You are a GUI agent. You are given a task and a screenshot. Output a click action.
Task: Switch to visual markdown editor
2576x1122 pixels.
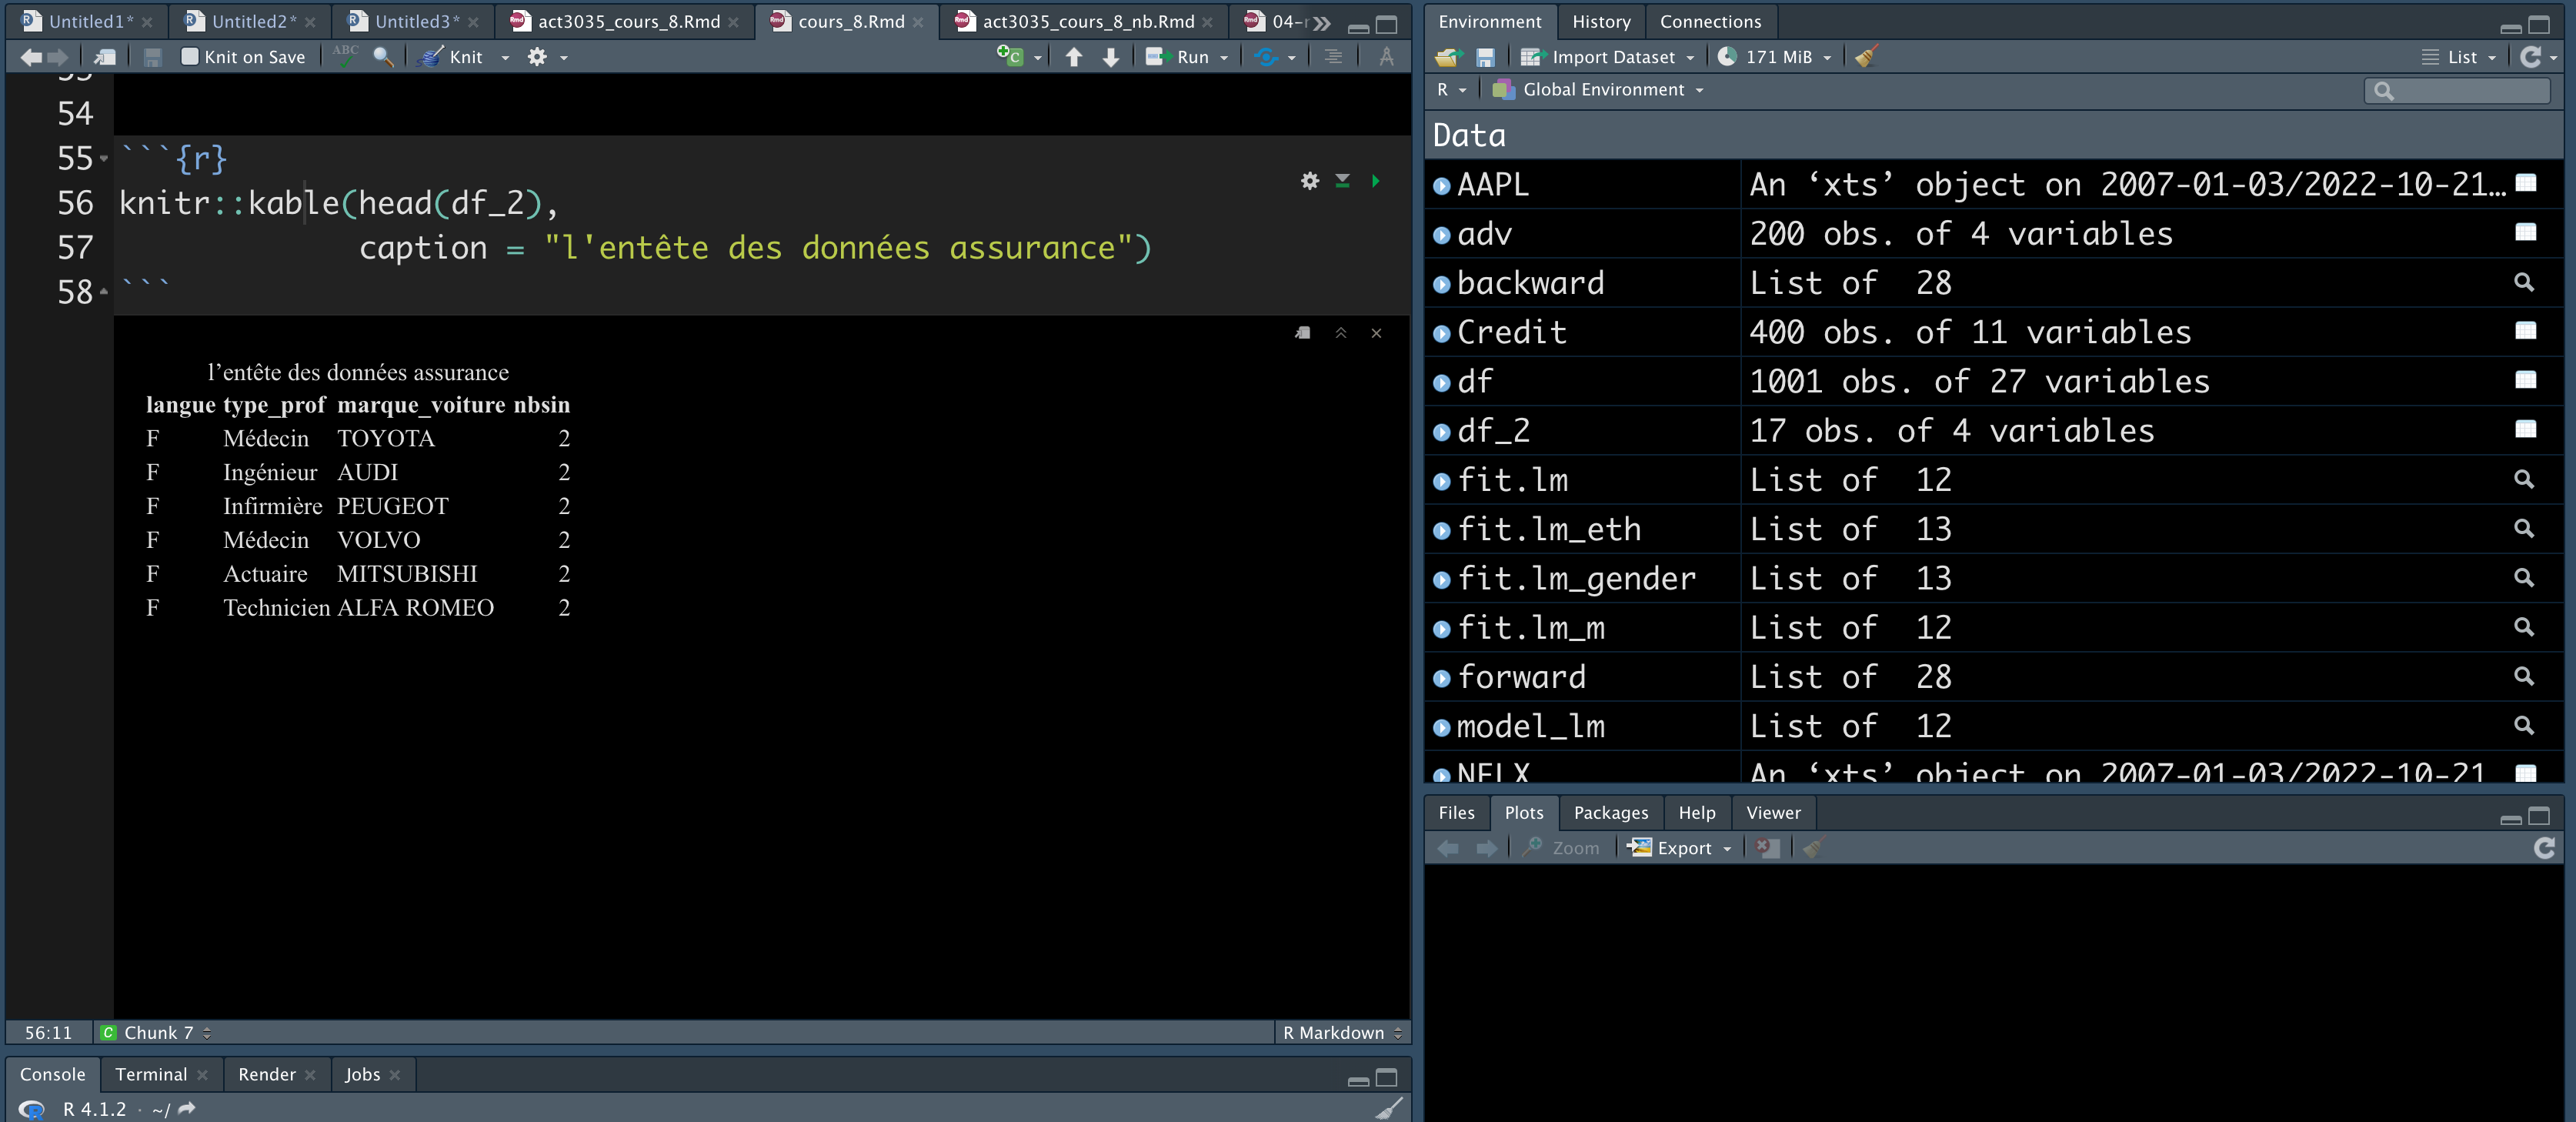pyautogui.click(x=1386, y=57)
